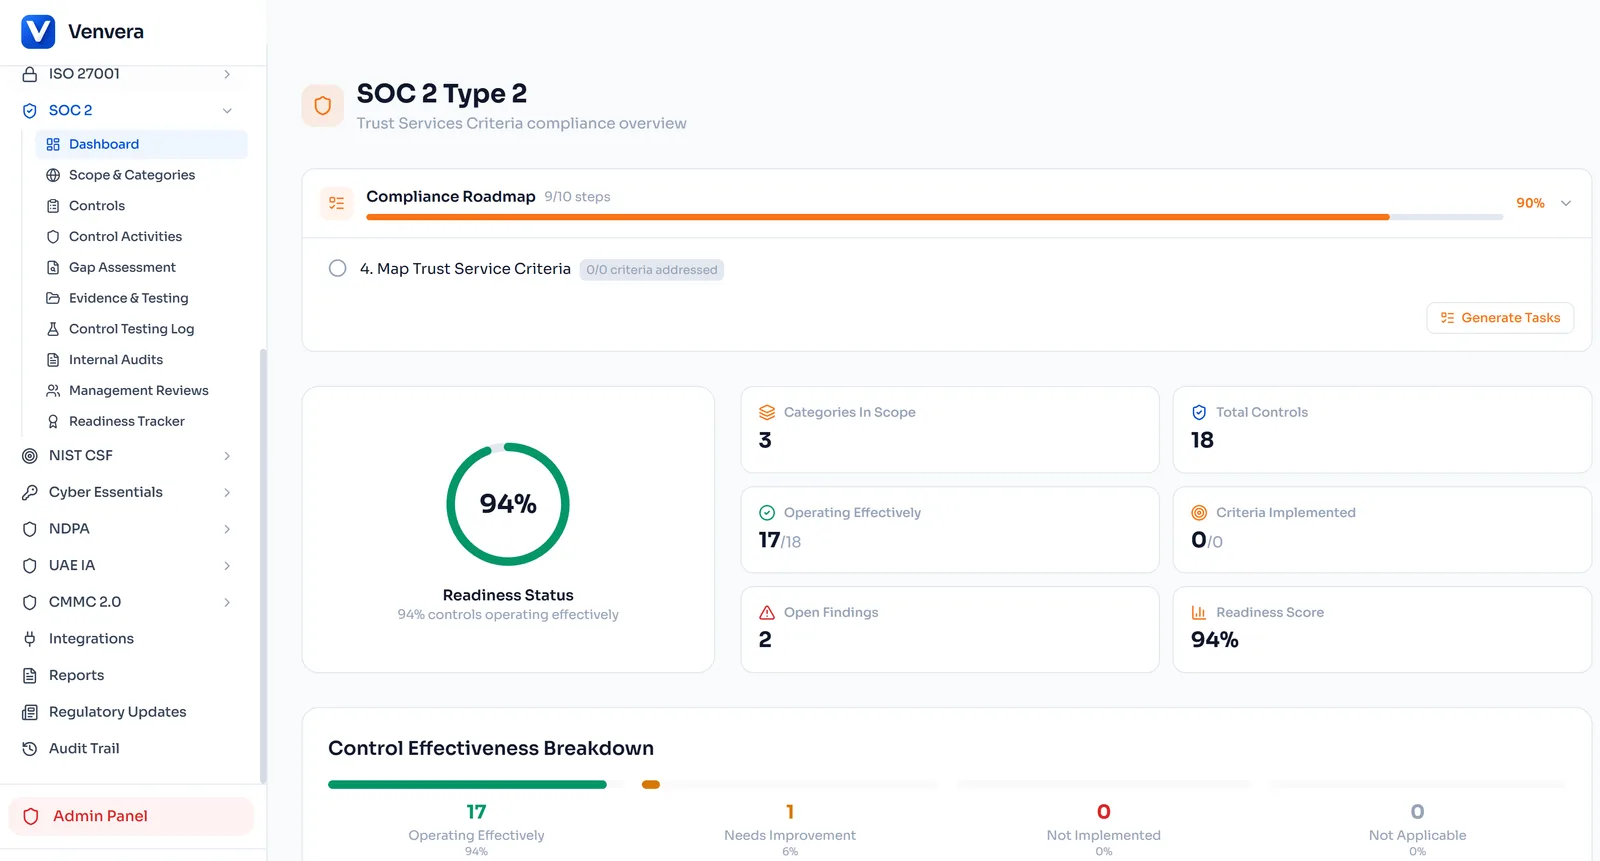Collapse the SOC 2 section chevron

click(x=227, y=111)
